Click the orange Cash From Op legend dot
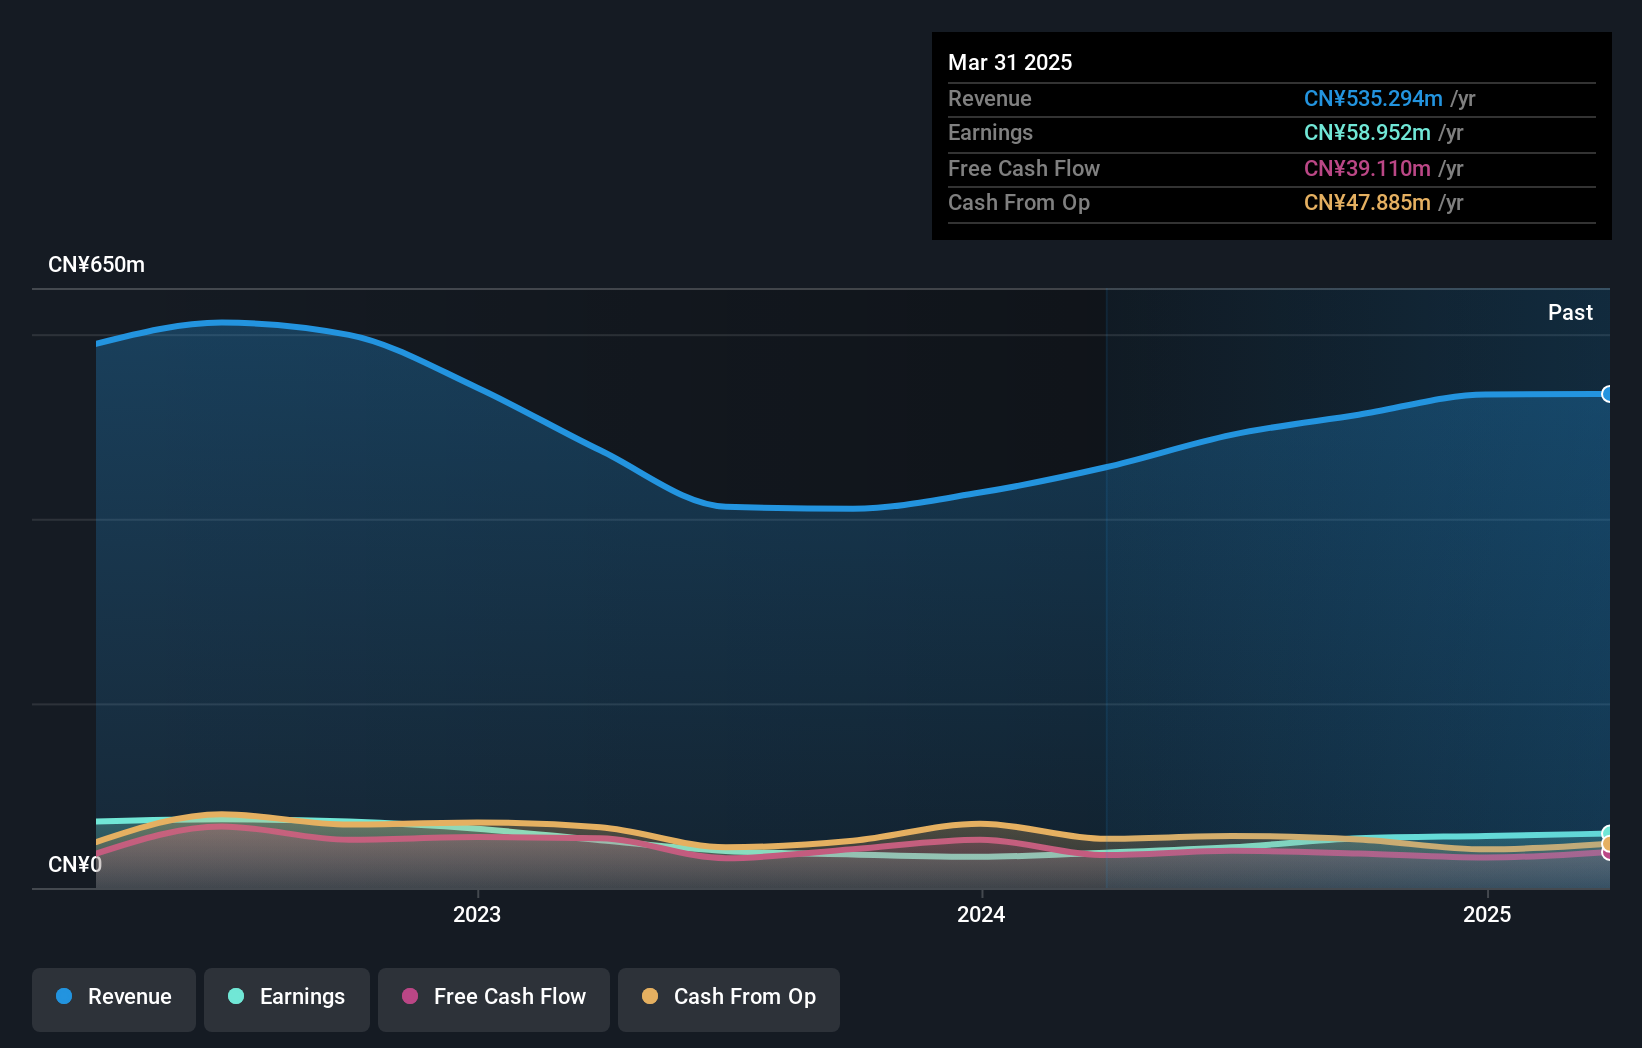Viewport: 1642px width, 1048px height. click(650, 996)
